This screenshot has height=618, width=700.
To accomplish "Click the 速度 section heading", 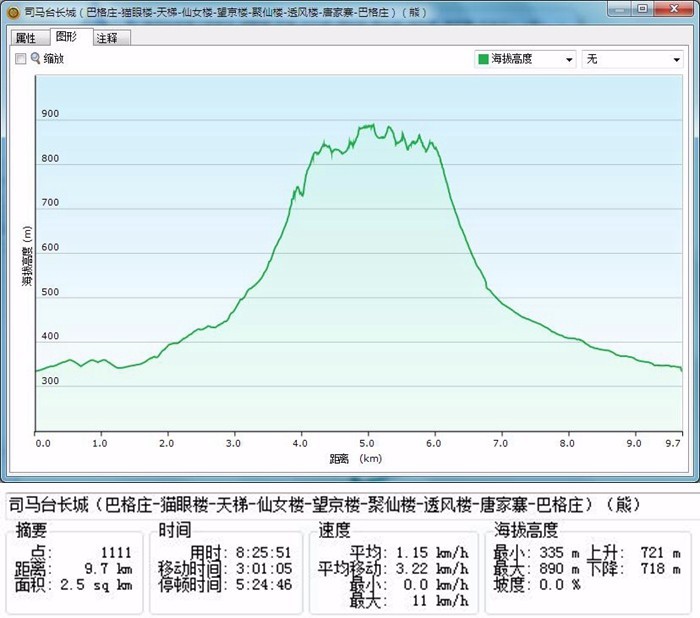I will point(334,530).
